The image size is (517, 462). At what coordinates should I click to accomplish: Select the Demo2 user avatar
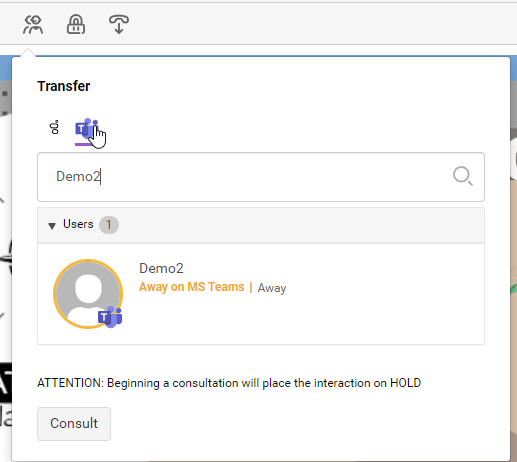[x=88, y=294]
